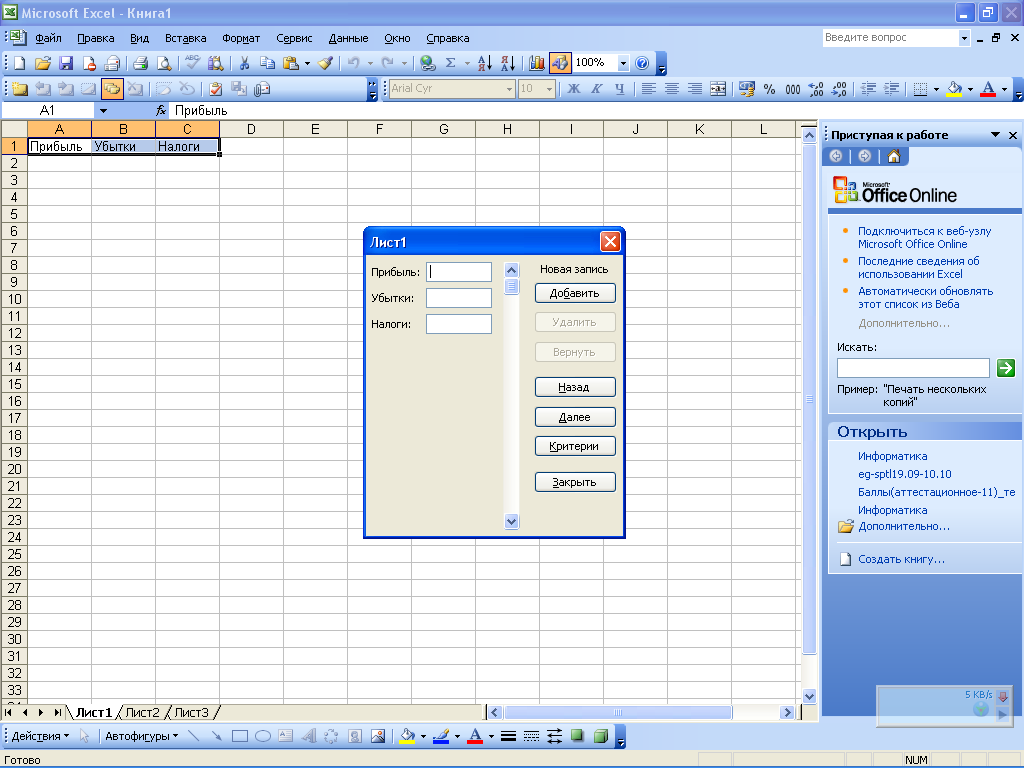
Task: Open the Файл menu
Action: tap(48, 38)
